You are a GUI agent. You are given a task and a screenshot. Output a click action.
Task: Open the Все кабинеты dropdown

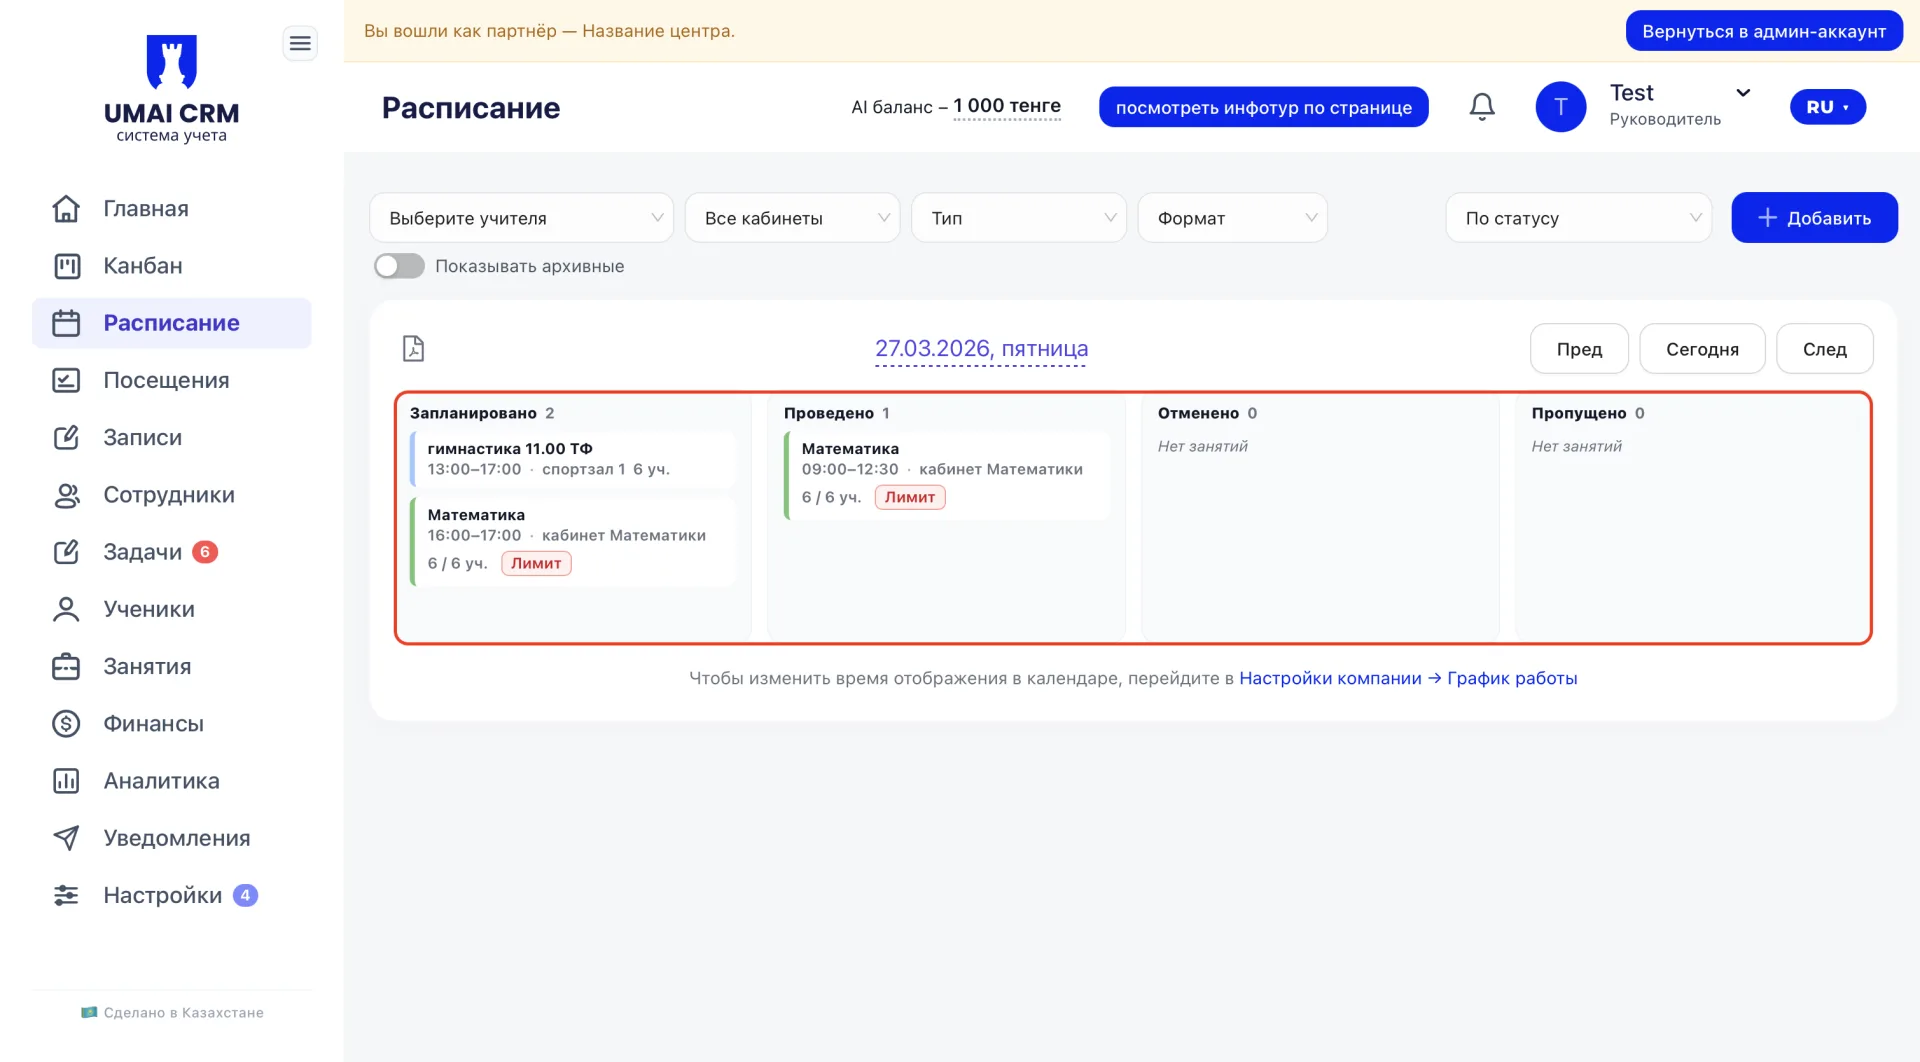(792, 218)
